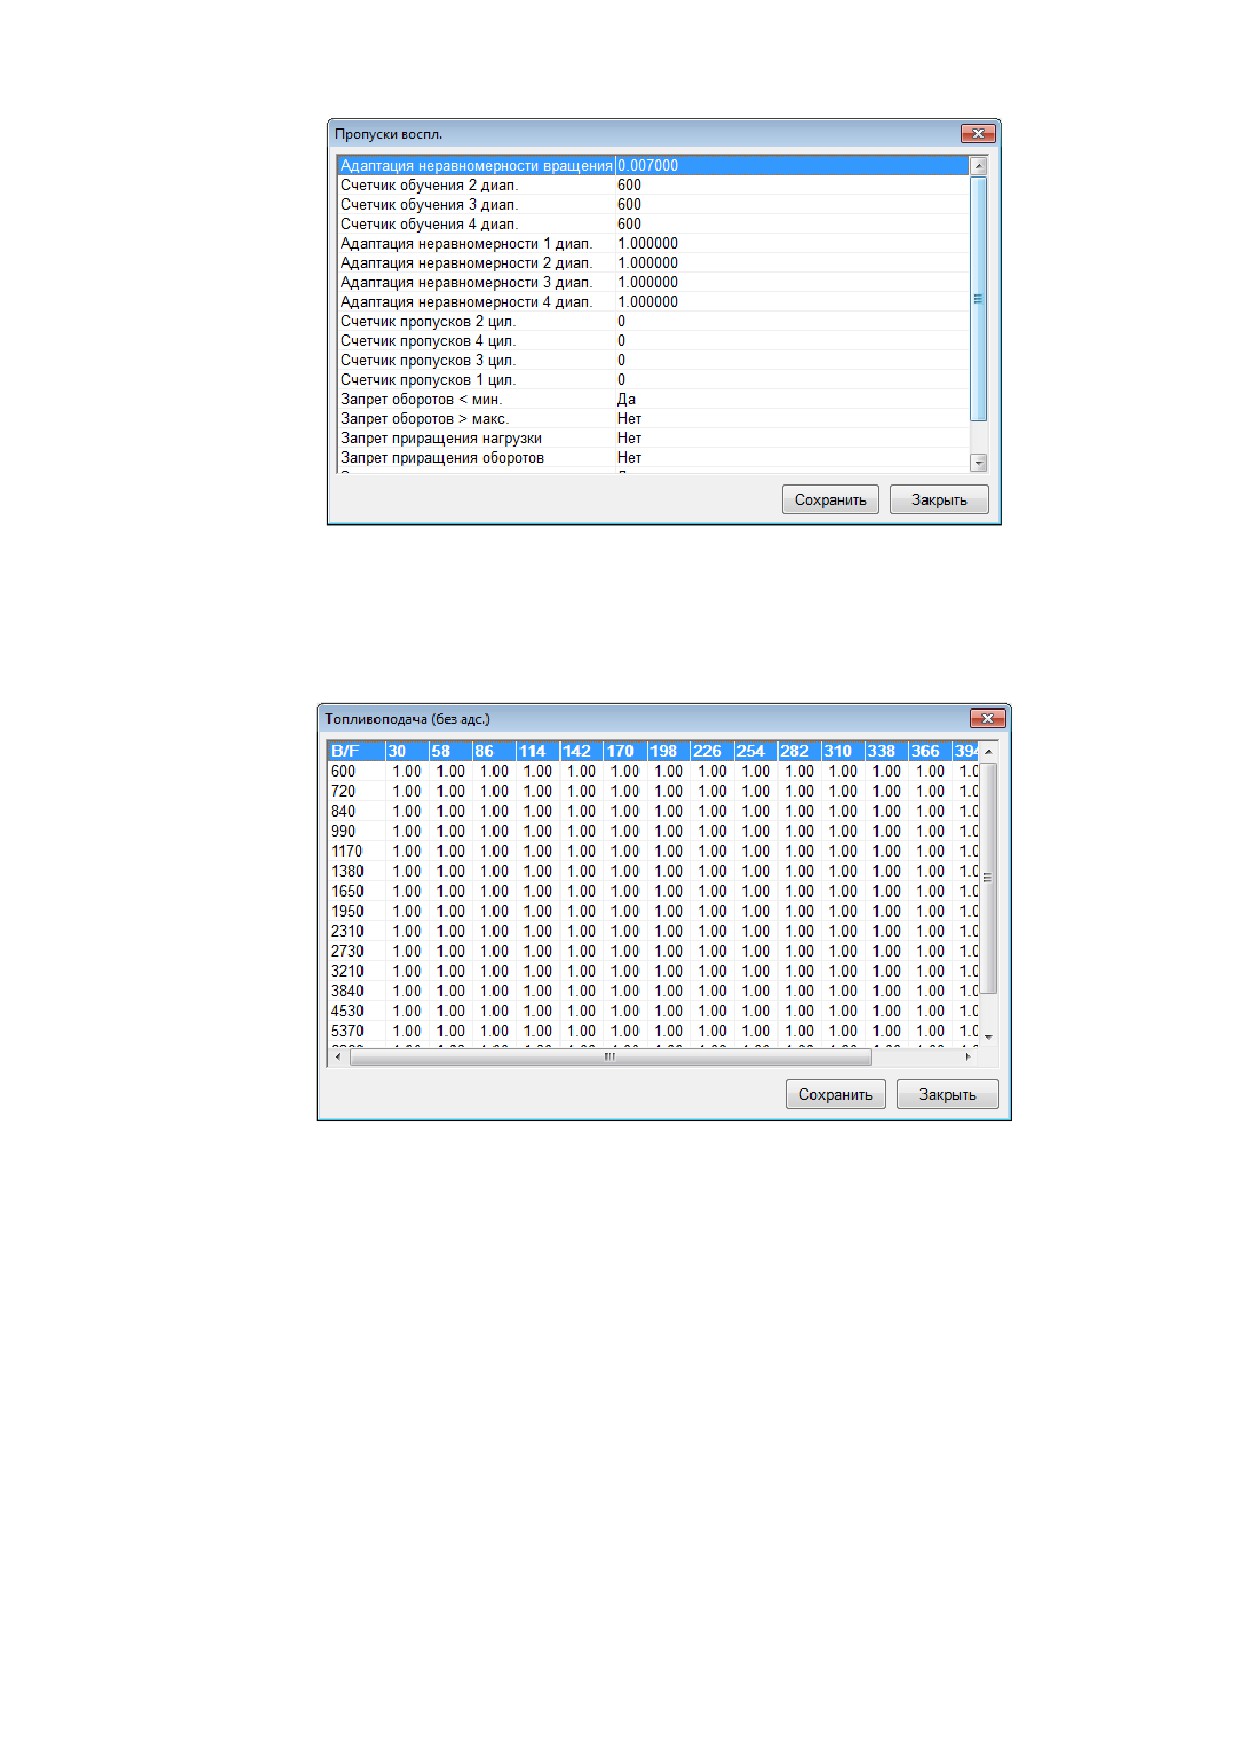Click the vertical scrollbar thumb in Топливоподача table
This screenshot has height=1752, width=1239.
tap(988, 878)
